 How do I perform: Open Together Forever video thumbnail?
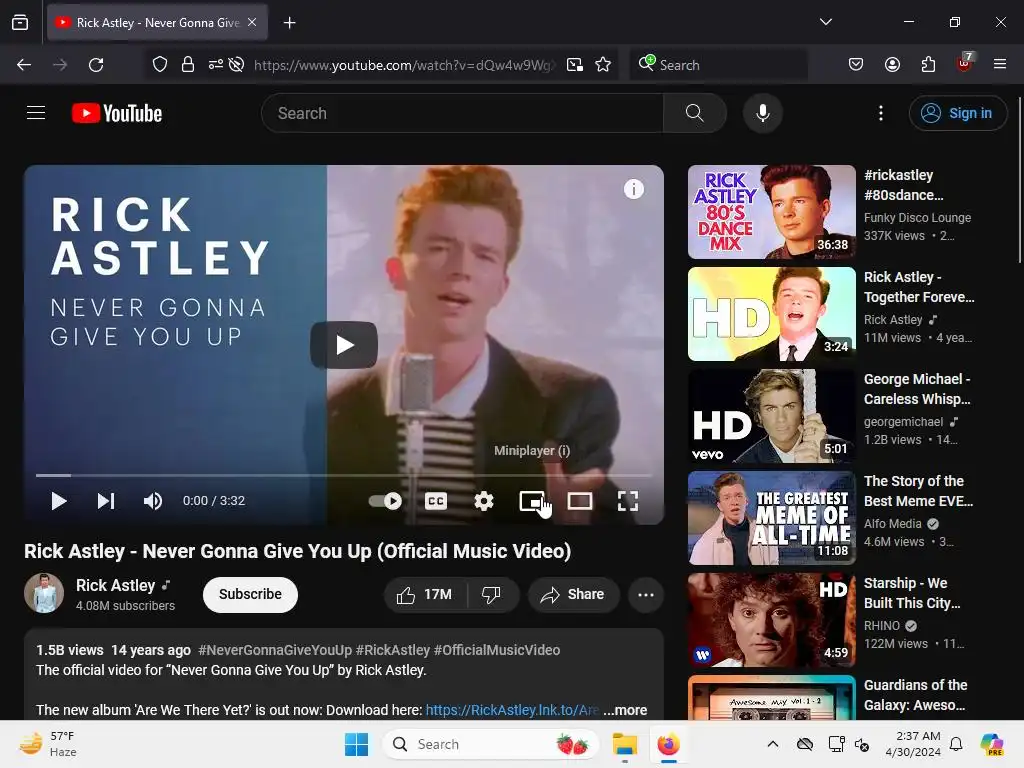tap(771, 314)
